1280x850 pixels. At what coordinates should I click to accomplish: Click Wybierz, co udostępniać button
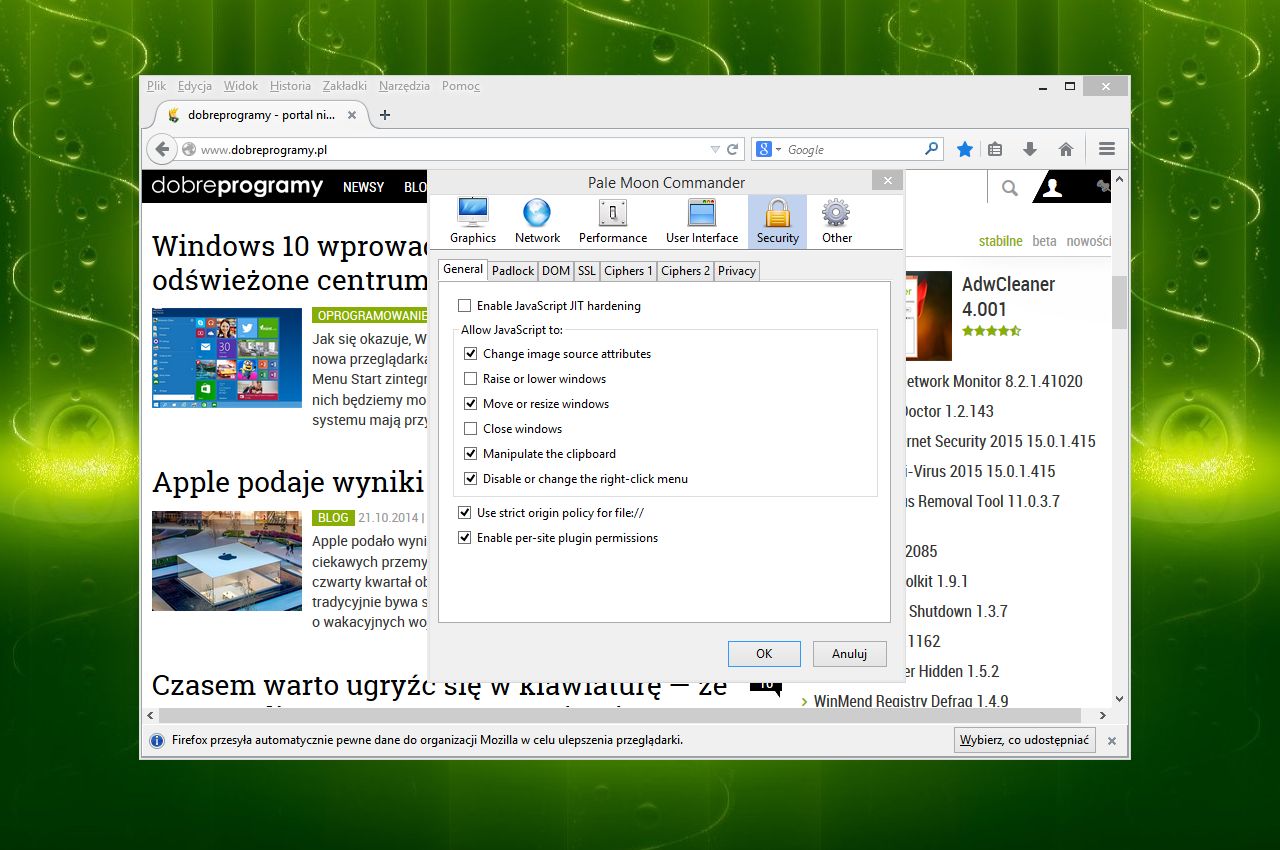(1025, 741)
